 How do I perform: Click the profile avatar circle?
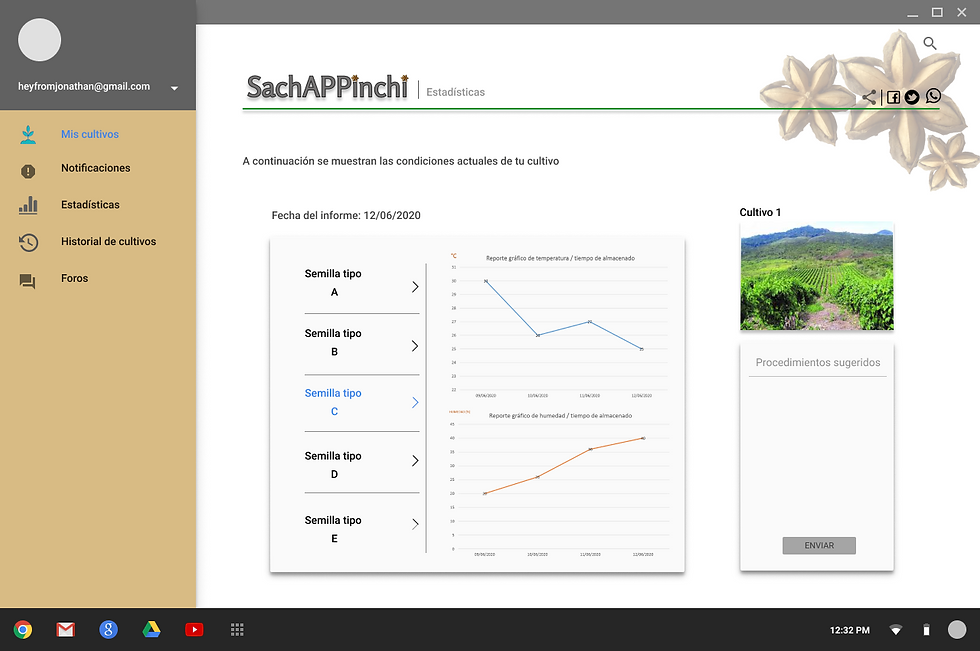pos(39,40)
